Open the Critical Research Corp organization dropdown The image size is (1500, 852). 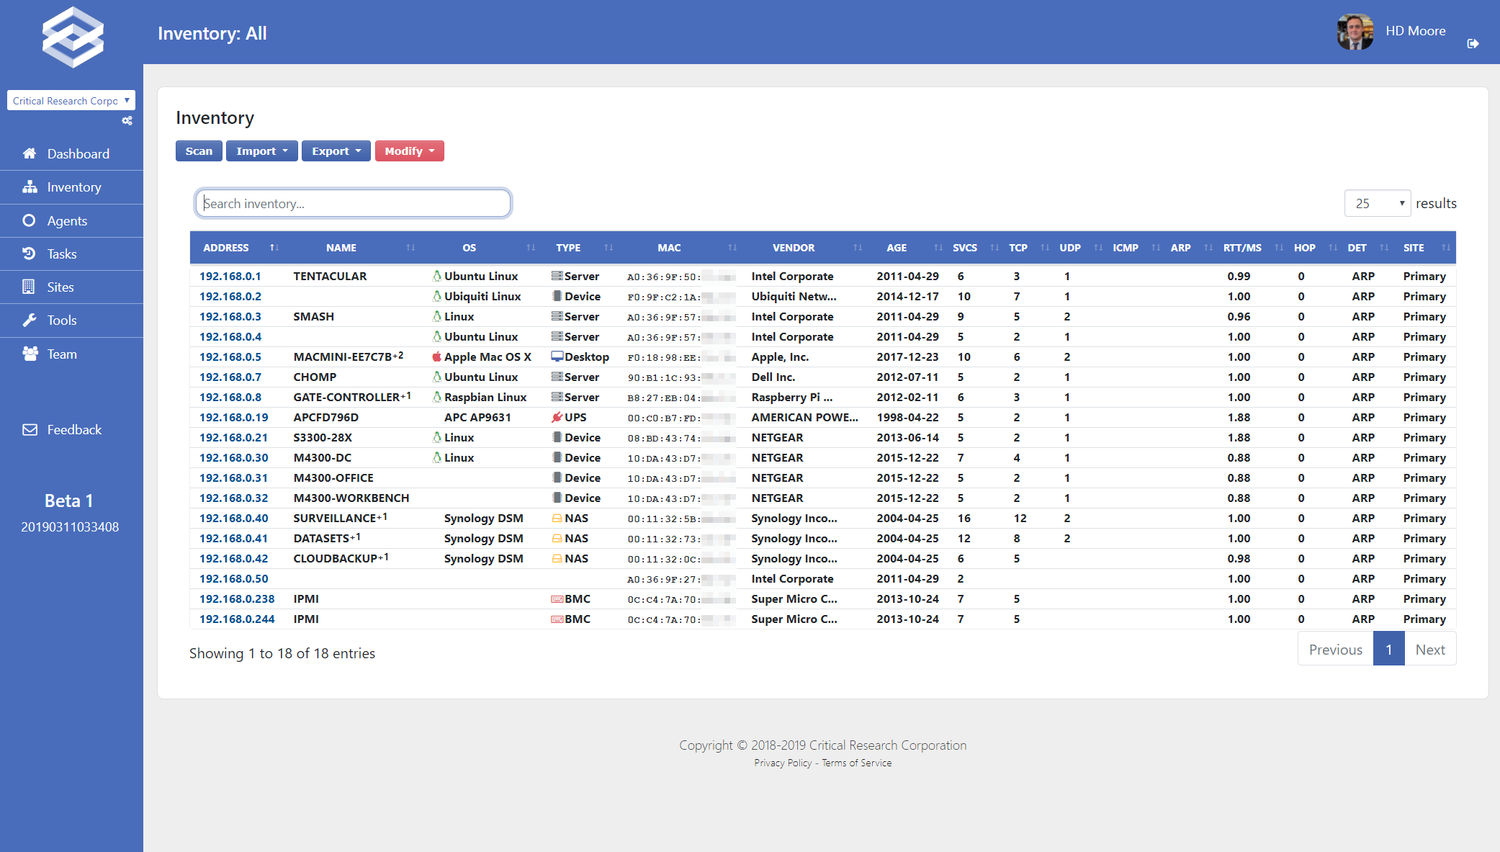(71, 100)
